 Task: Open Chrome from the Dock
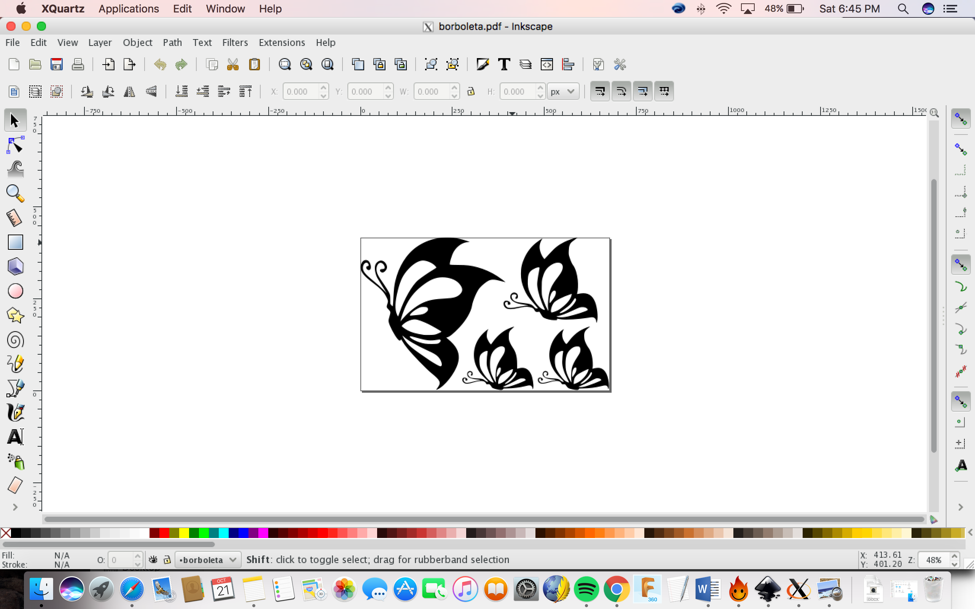tap(616, 588)
